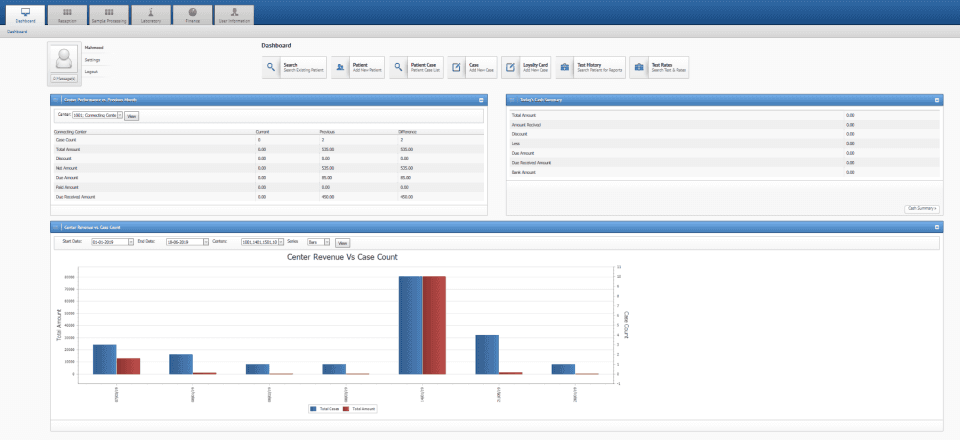
Task: Open Test Rates briefcase icon
Action: click(639, 67)
